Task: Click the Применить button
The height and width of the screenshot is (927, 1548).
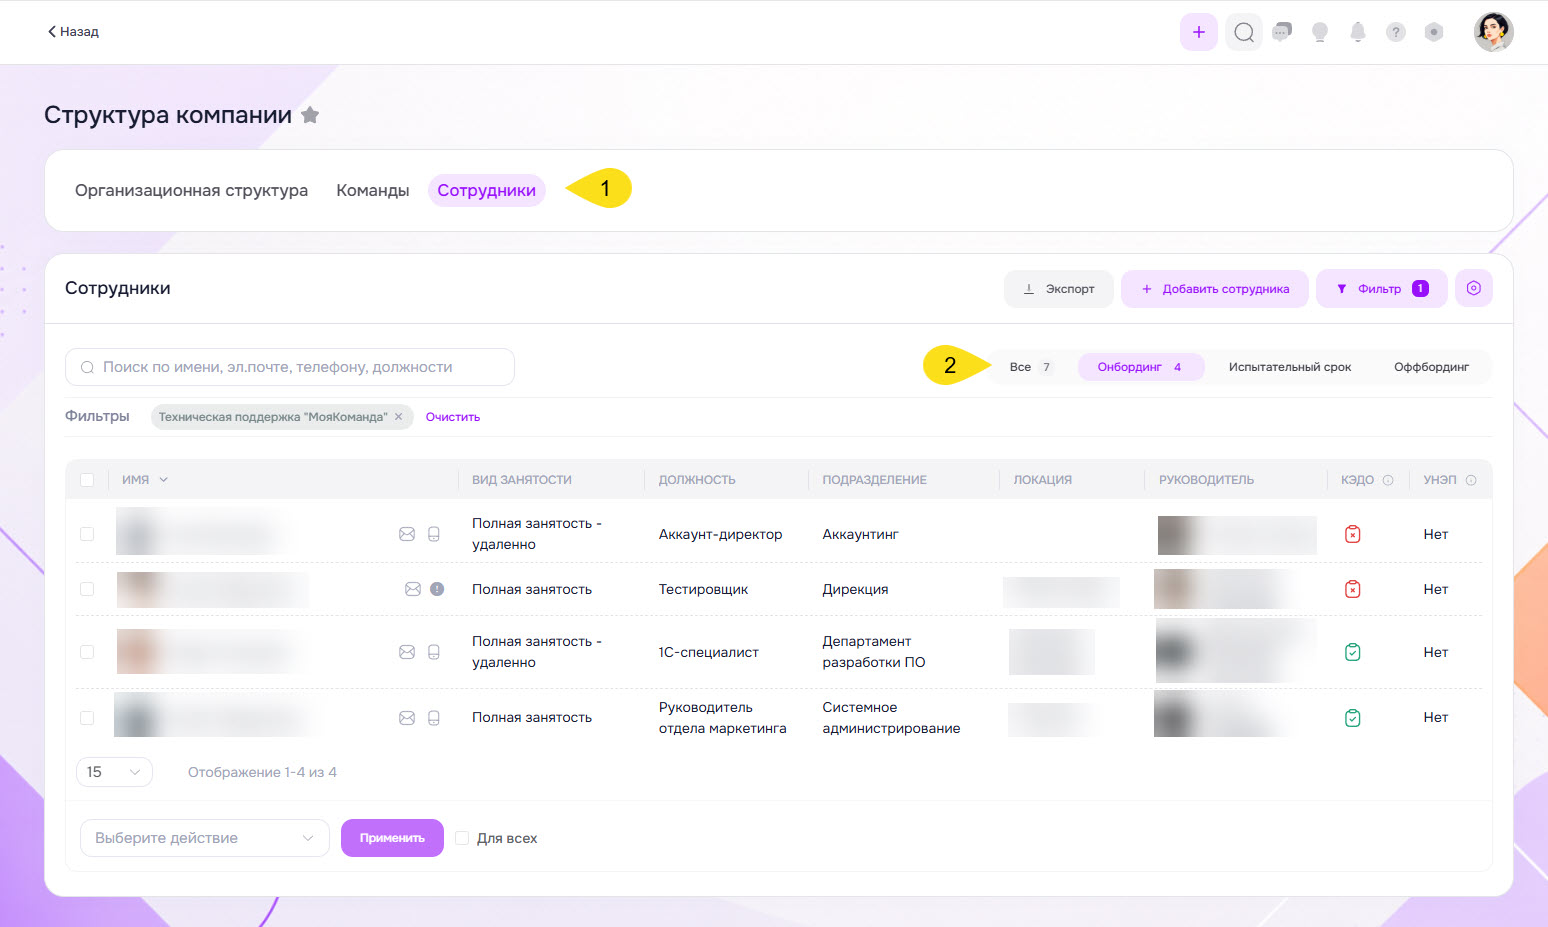Action: point(392,838)
